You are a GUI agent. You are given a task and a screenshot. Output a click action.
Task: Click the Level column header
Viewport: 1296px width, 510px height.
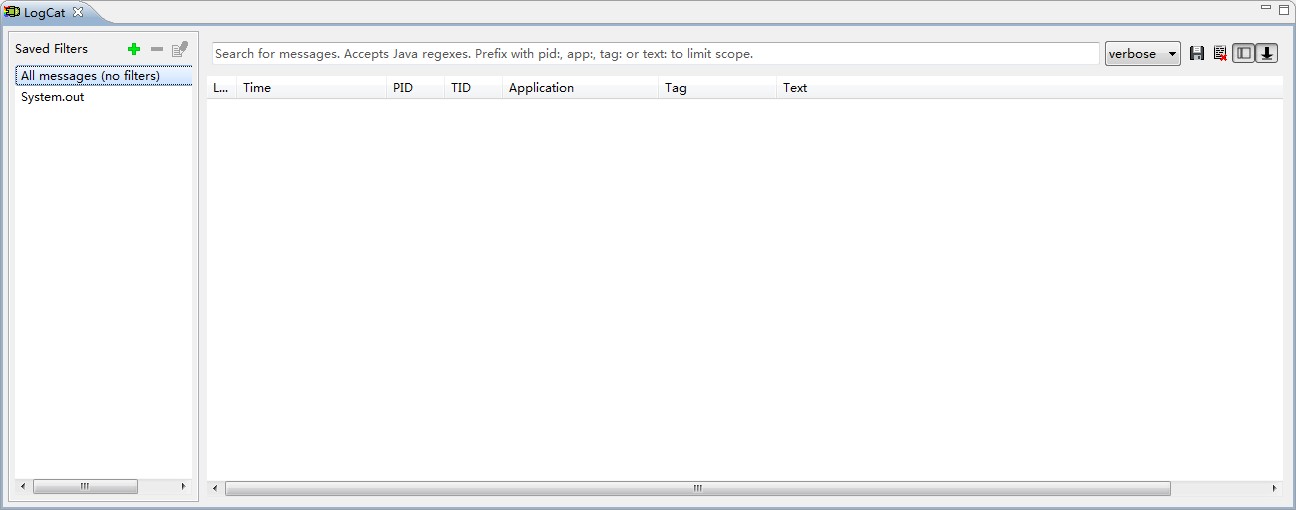[221, 88]
